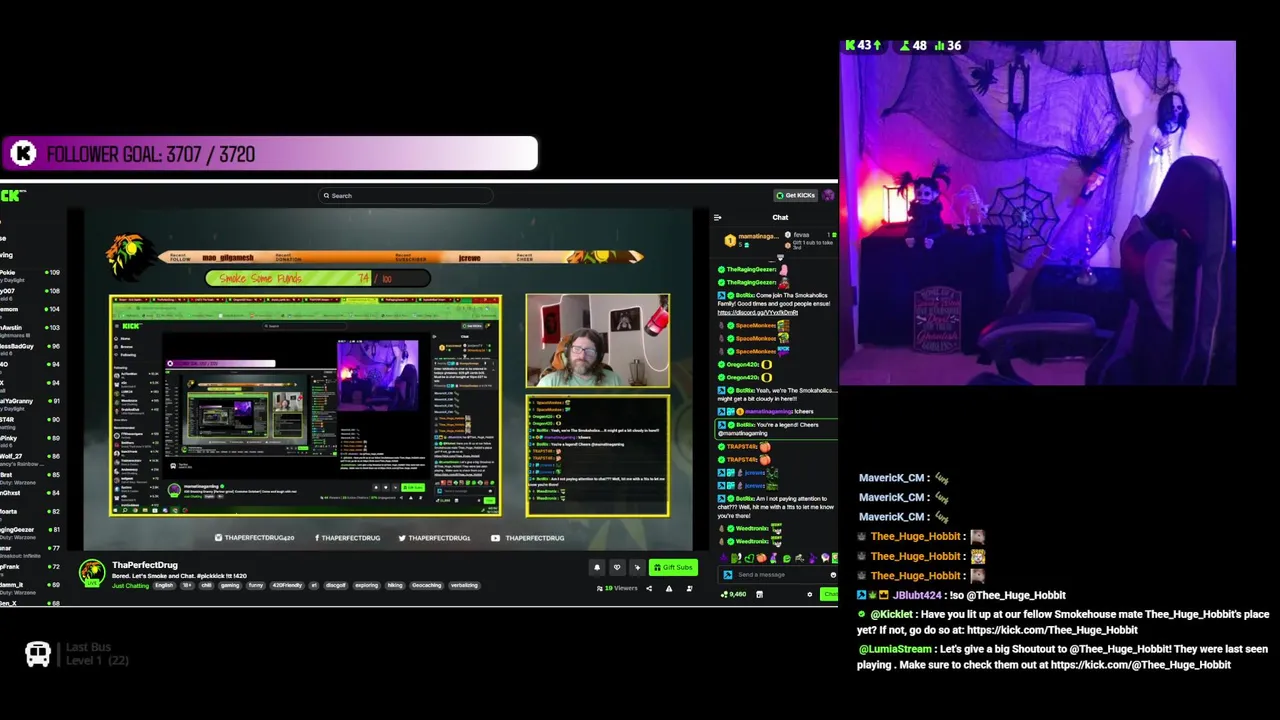Collapse the Chat panel arrow icon
1280x720 pixels.
click(x=717, y=217)
